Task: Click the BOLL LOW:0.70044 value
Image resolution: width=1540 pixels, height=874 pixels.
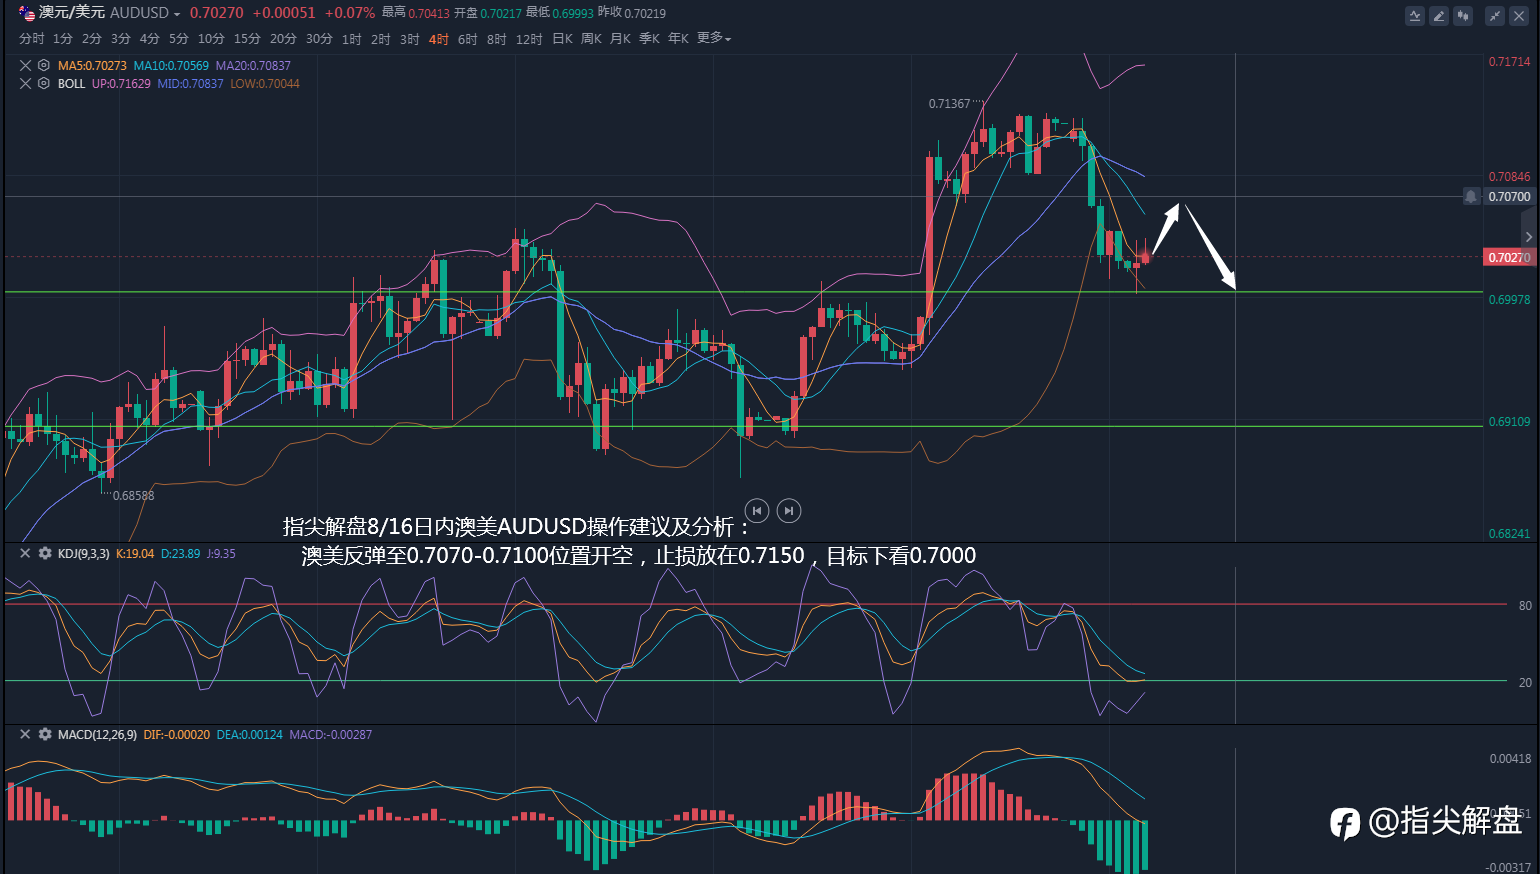Action: 265,84
